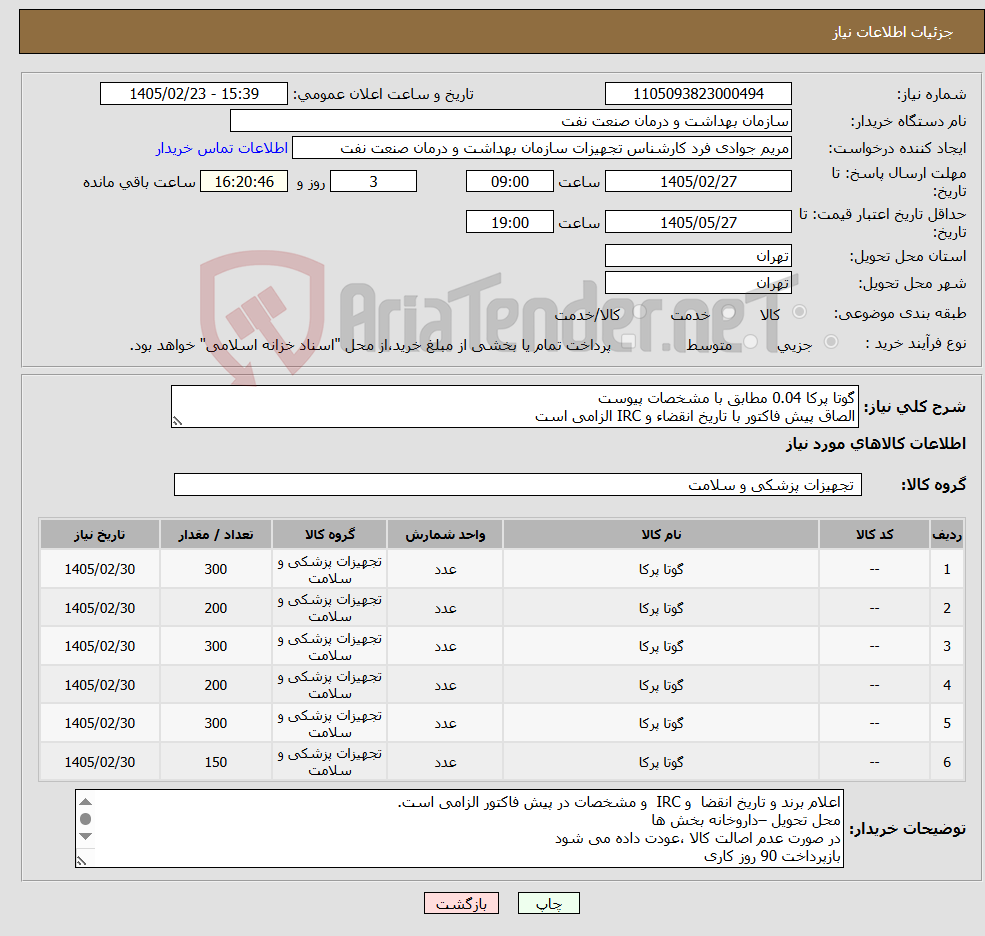This screenshot has width=985, height=936.
Task: Click quantity 150 in row 6
Action: point(215,762)
